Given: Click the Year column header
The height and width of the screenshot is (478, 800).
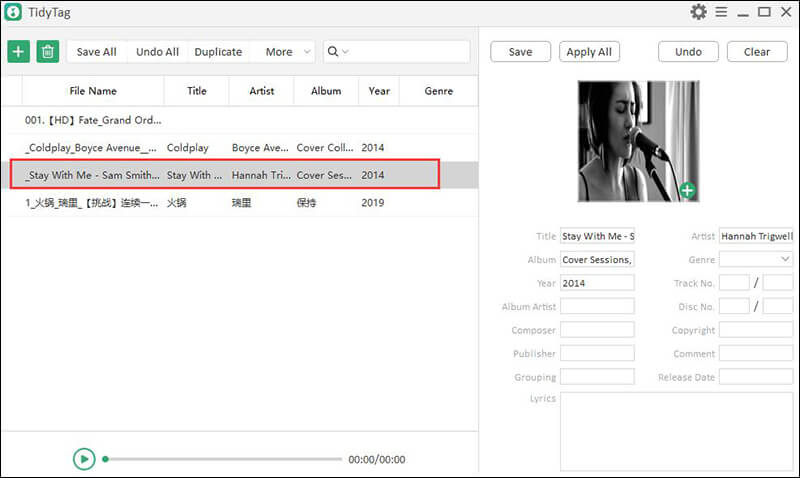Looking at the screenshot, I should [x=379, y=91].
